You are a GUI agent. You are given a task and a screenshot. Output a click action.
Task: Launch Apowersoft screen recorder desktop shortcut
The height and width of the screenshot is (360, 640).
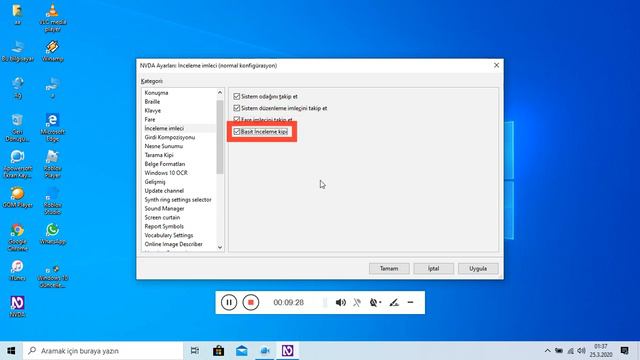pos(18,164)
